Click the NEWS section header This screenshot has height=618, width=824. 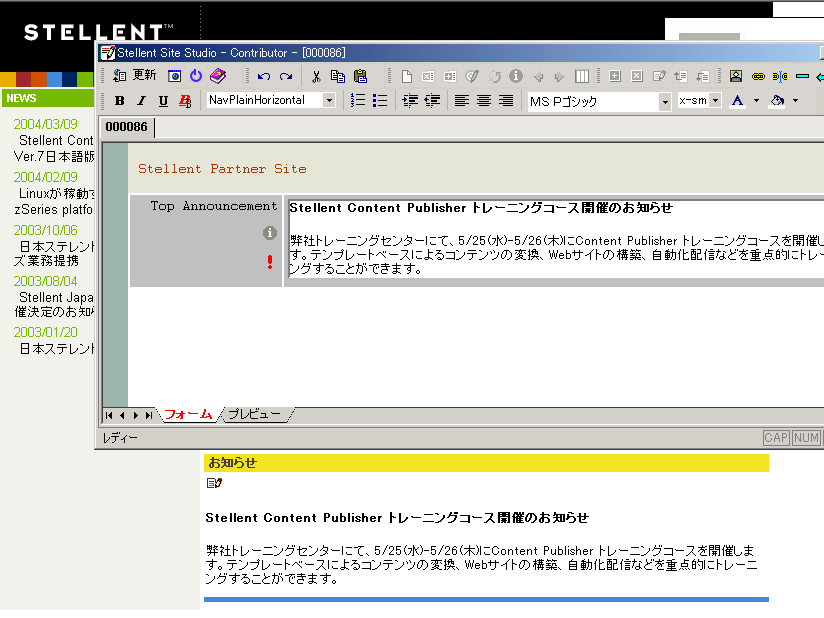pyautogui.click(x=47, y=98)
